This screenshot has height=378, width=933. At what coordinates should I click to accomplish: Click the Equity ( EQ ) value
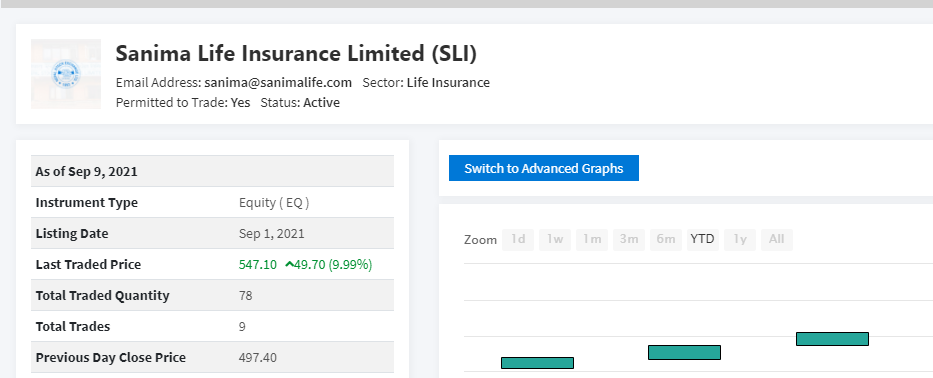(x=274, y=202)
